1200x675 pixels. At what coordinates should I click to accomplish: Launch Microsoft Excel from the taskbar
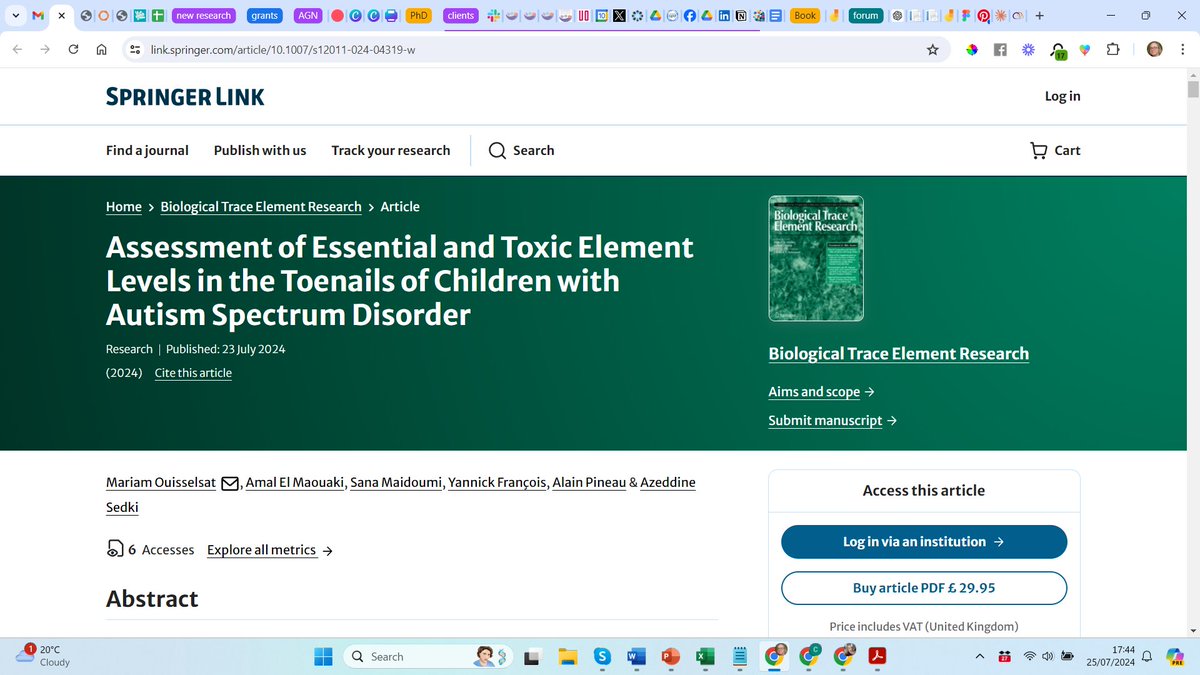[x=704, y=656]
